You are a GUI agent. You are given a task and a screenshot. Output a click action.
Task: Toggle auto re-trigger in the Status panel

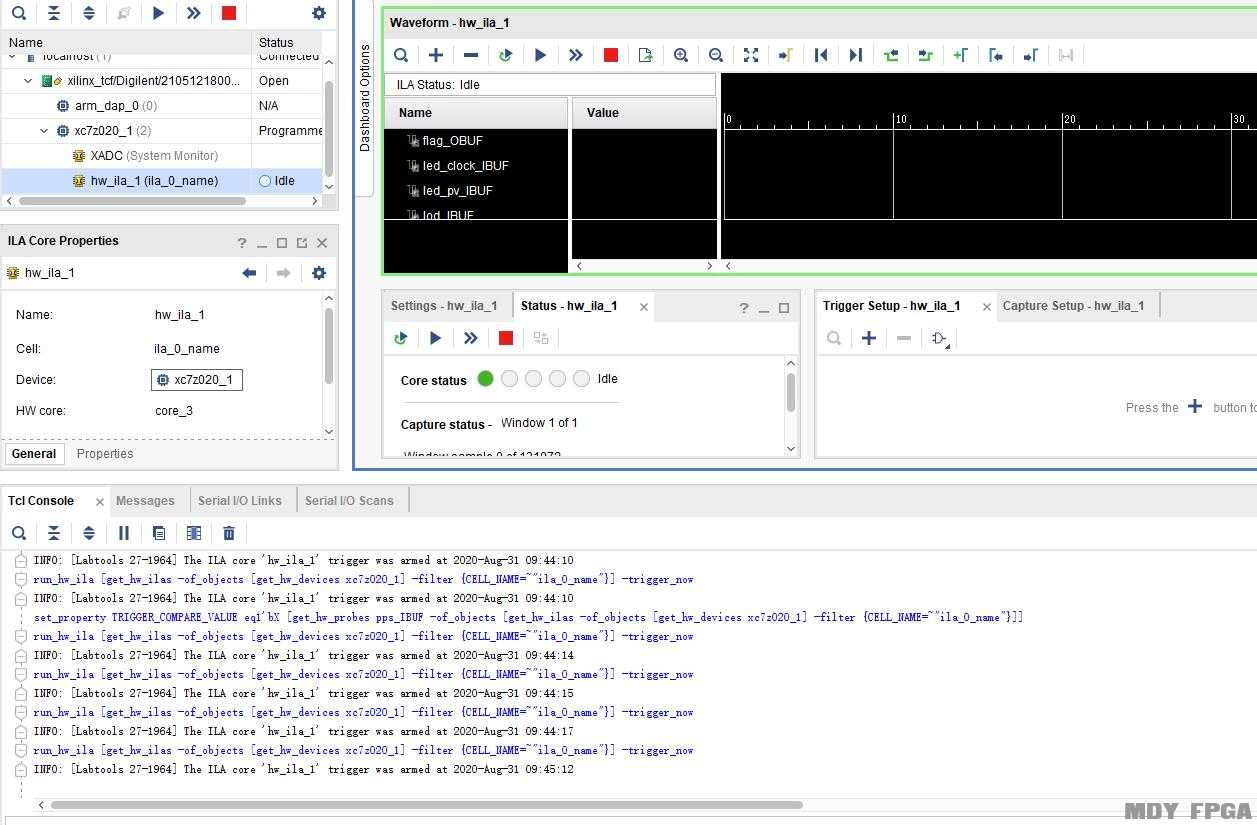click(400, 338)
